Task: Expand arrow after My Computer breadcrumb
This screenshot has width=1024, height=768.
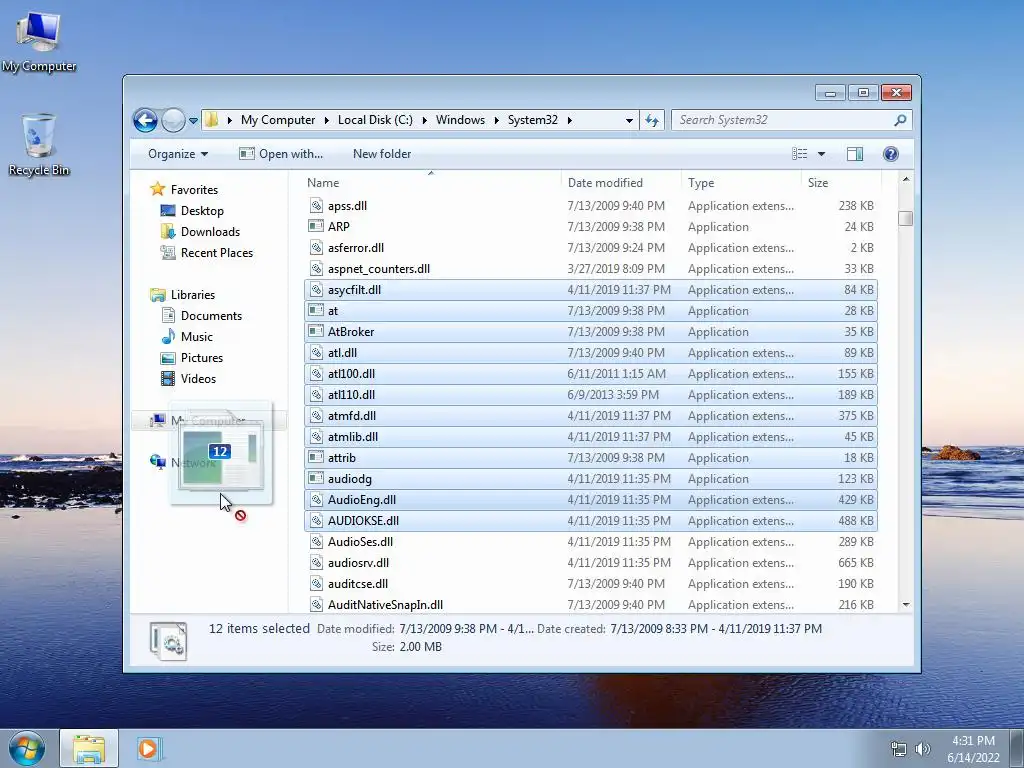Action: 327,121
